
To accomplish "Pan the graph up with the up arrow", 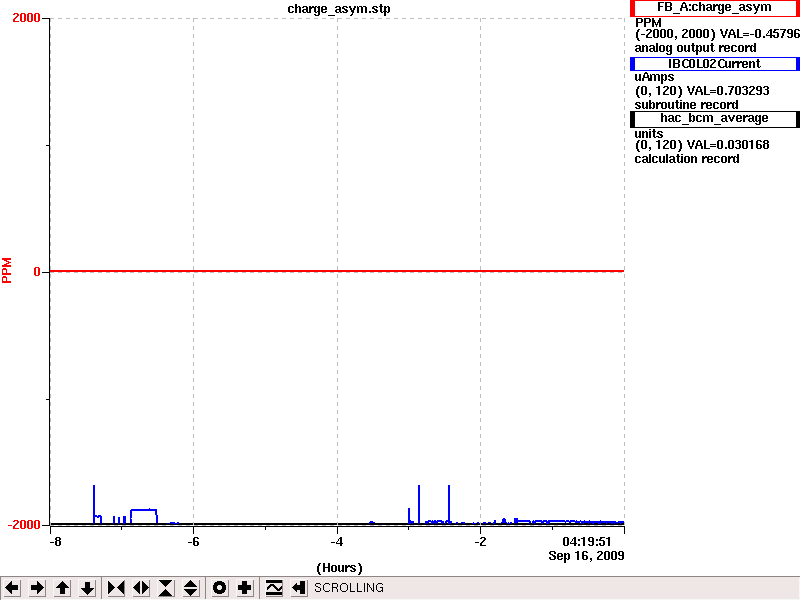I will point(62,588).
